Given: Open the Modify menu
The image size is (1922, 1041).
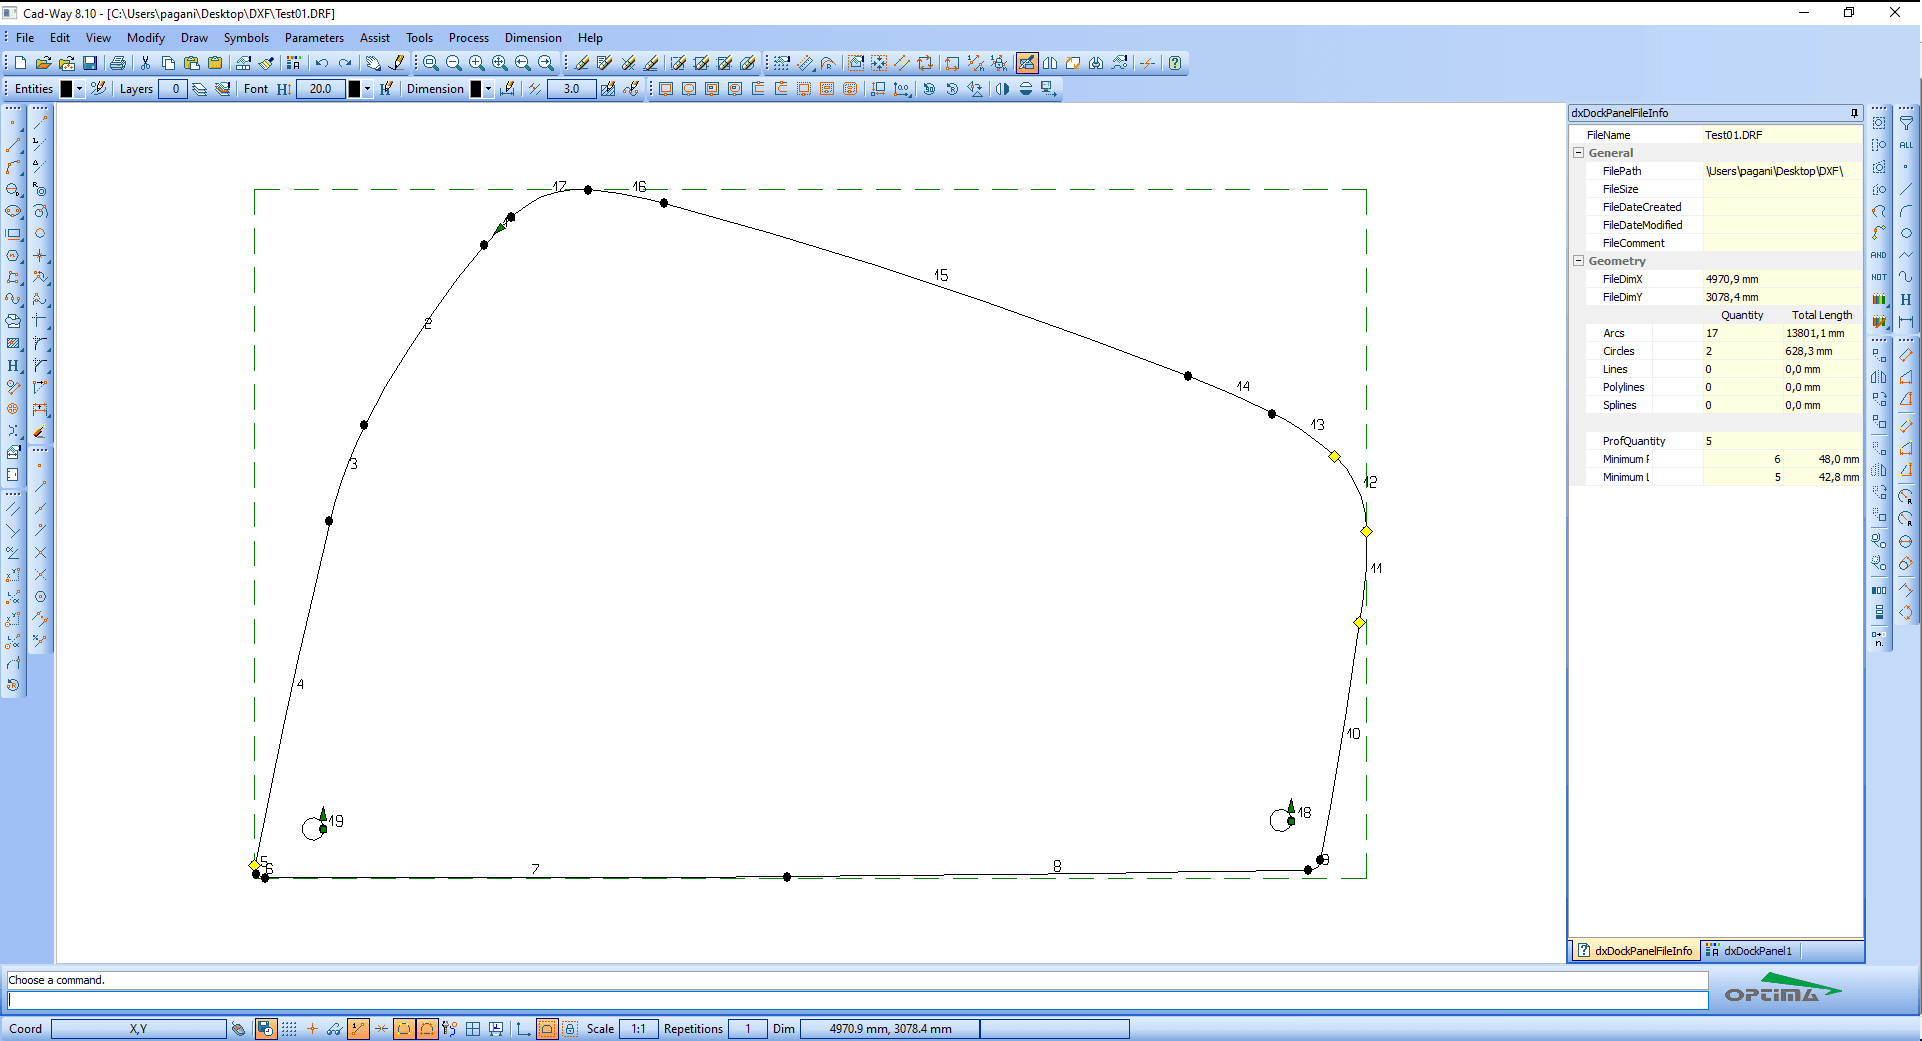Looking at the screenshot, I should coord(145,38).
